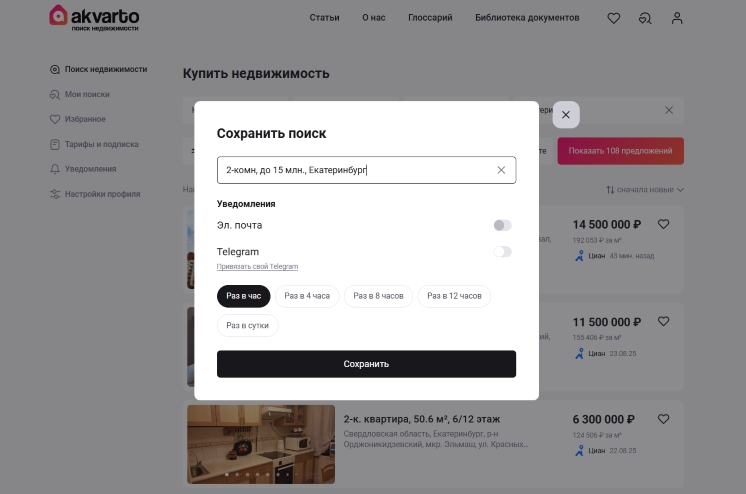Click the search name input field
746x494 pixels.
click(x=366, y=170)
